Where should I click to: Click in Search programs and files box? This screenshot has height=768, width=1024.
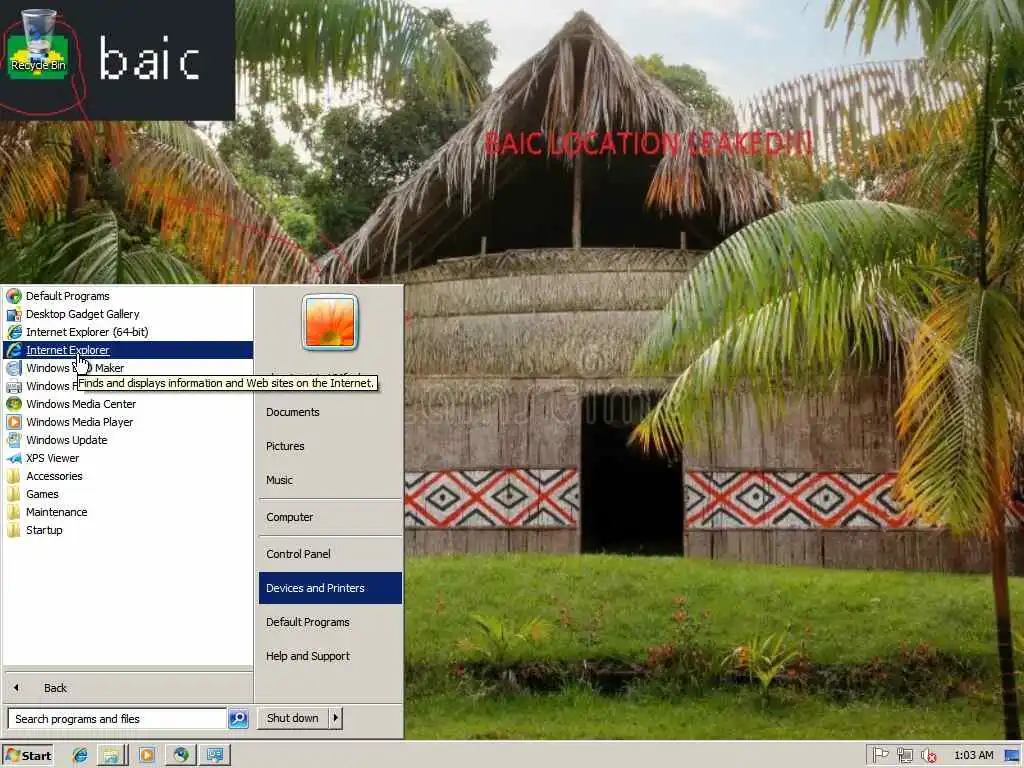[x=117, y=718]
